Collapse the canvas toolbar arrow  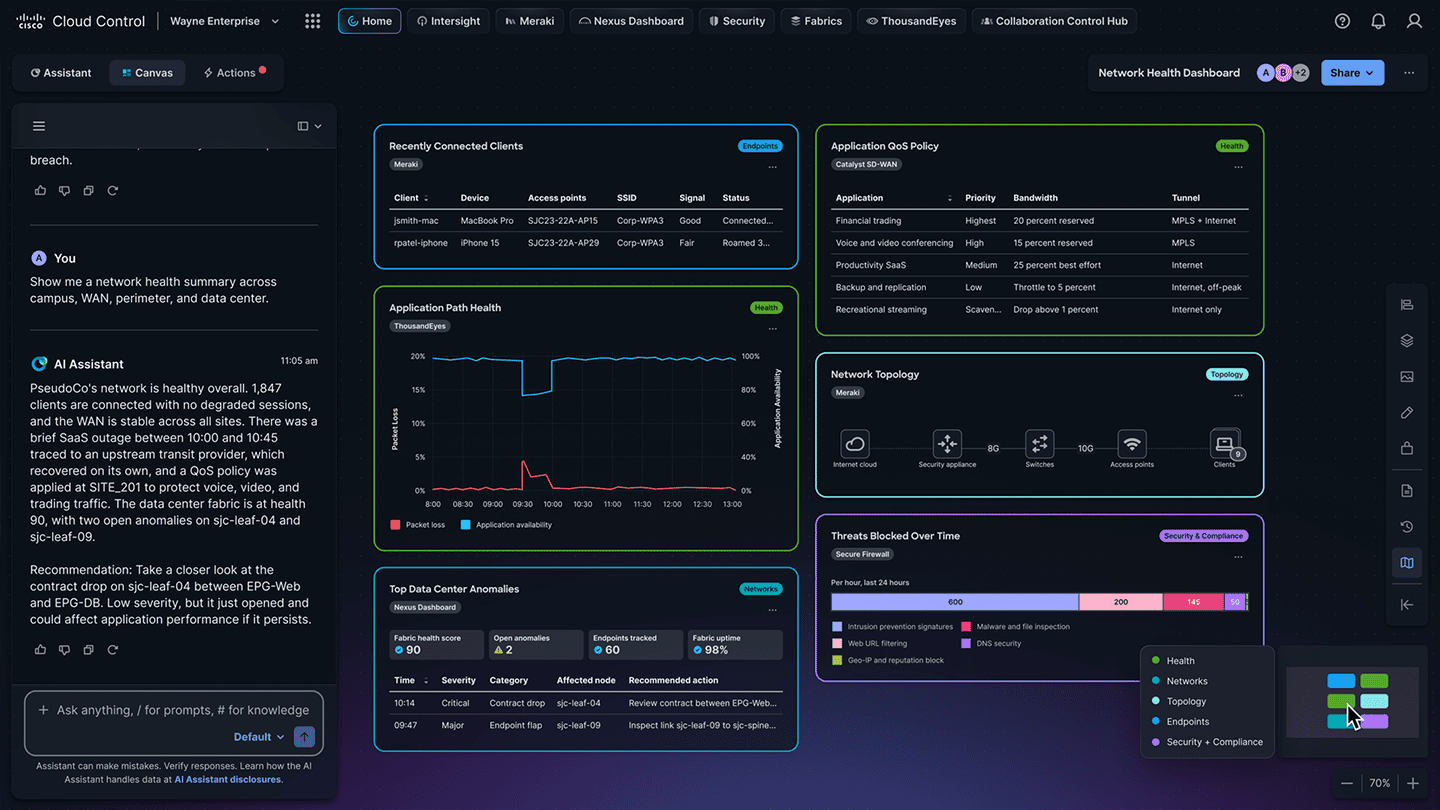(x=1407, y=604)
